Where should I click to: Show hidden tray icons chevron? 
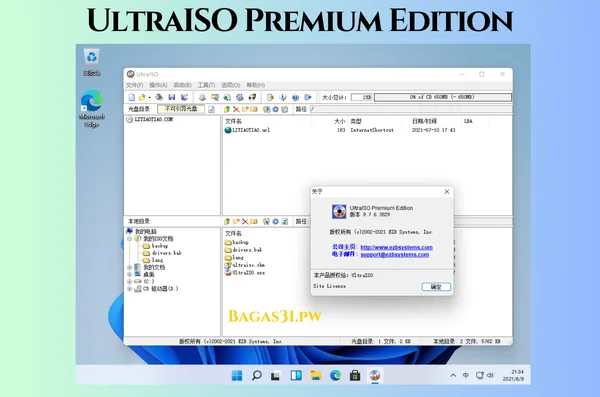click(453, 376)
